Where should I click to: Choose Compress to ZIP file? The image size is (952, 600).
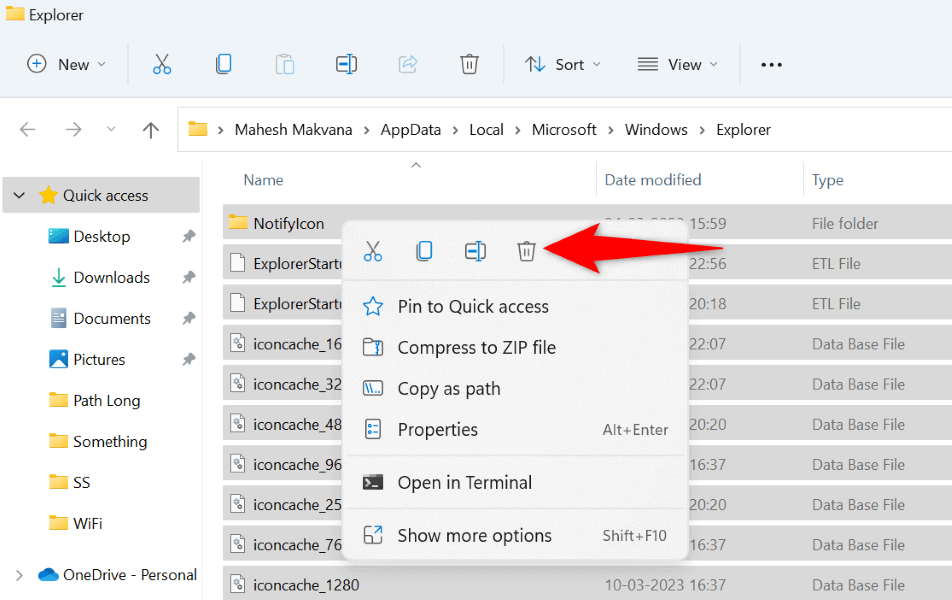point(476,348)
